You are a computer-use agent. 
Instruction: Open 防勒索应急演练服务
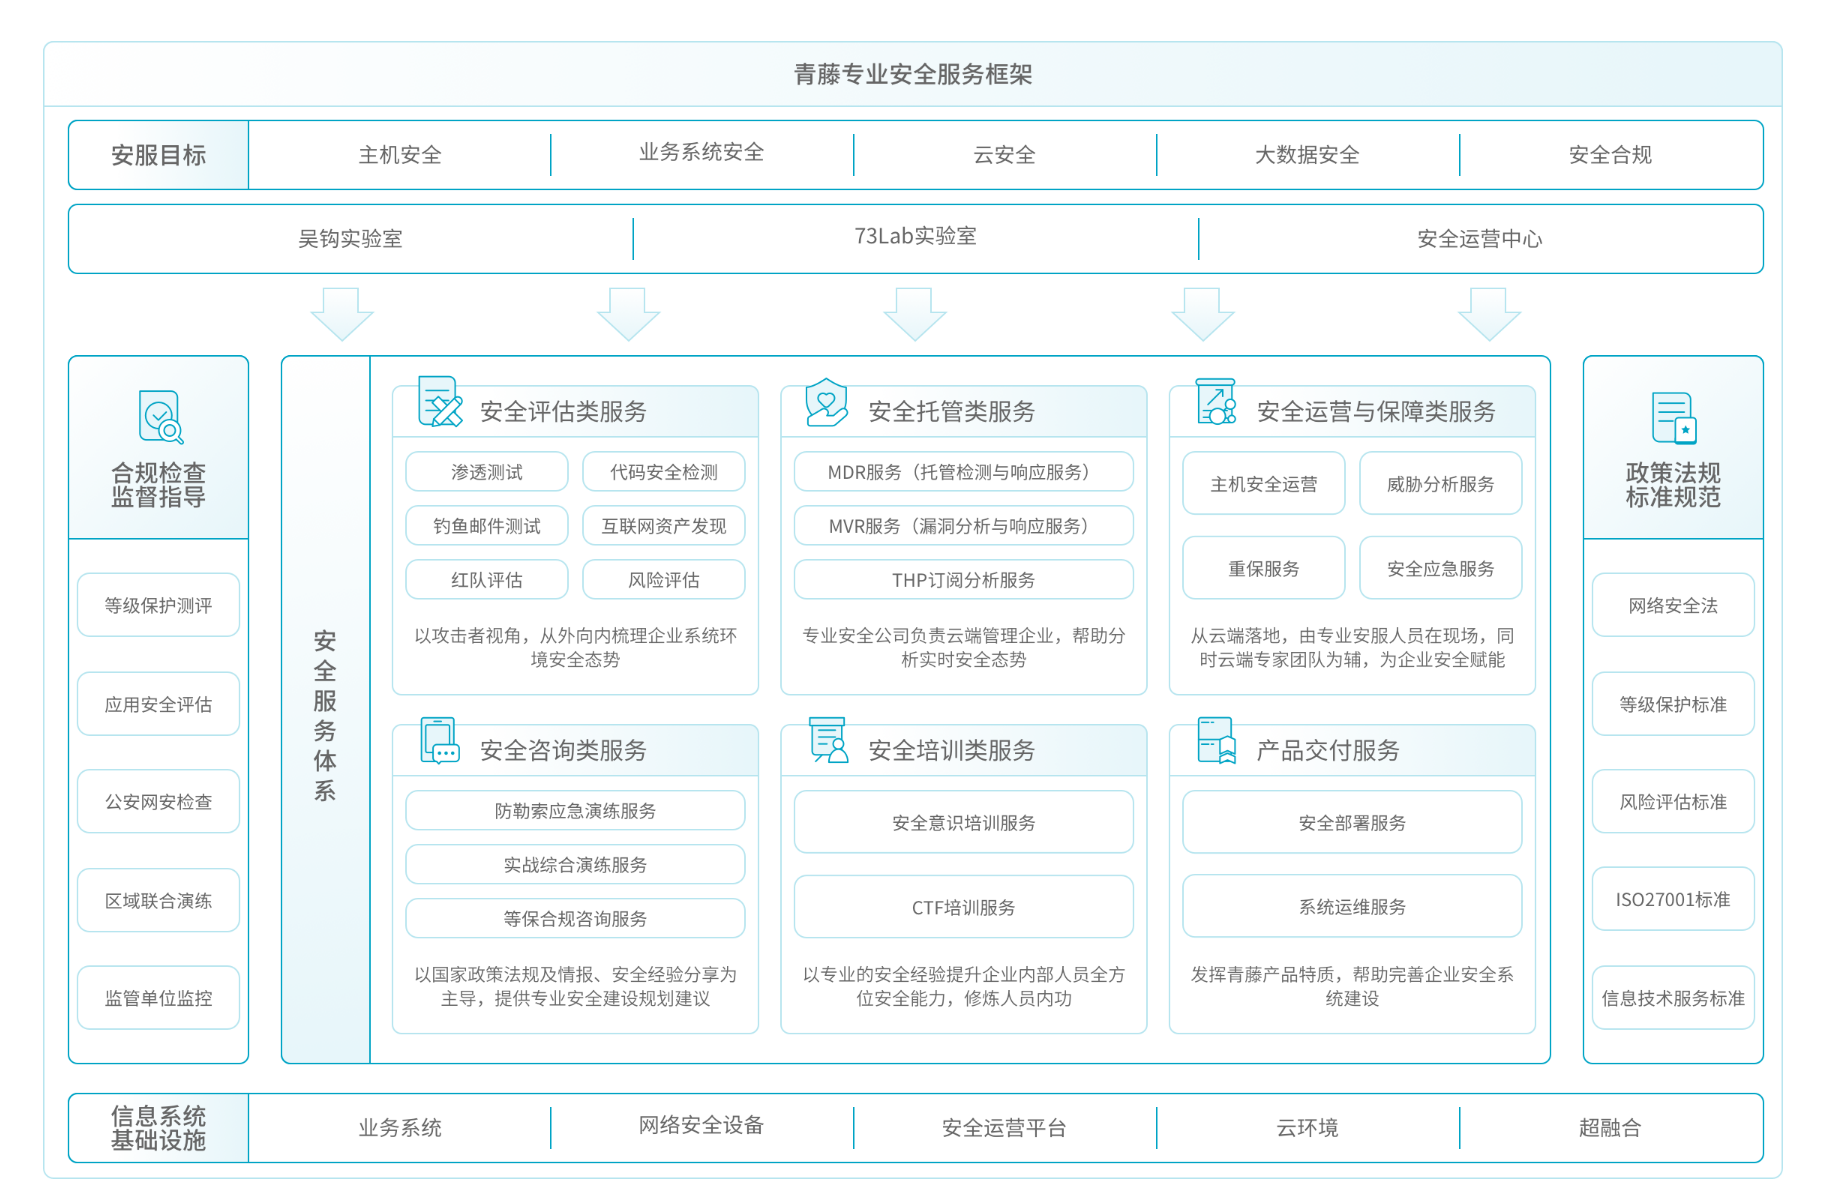tap(576, 811)
